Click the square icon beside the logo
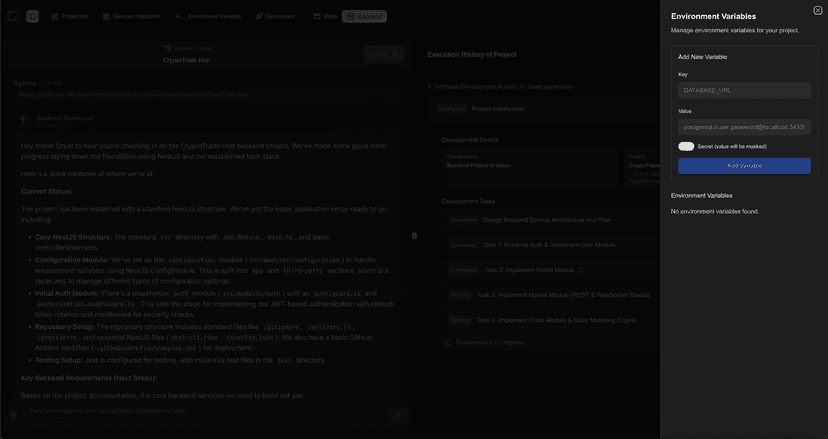 (x=33, y=16)
